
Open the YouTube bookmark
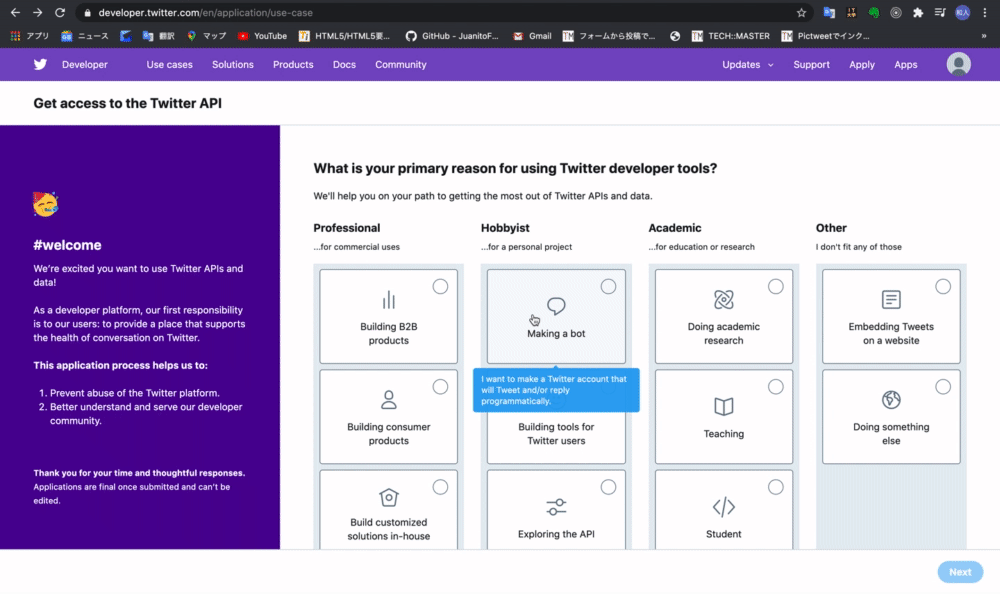pyautogui.click(x=262, y=36)
